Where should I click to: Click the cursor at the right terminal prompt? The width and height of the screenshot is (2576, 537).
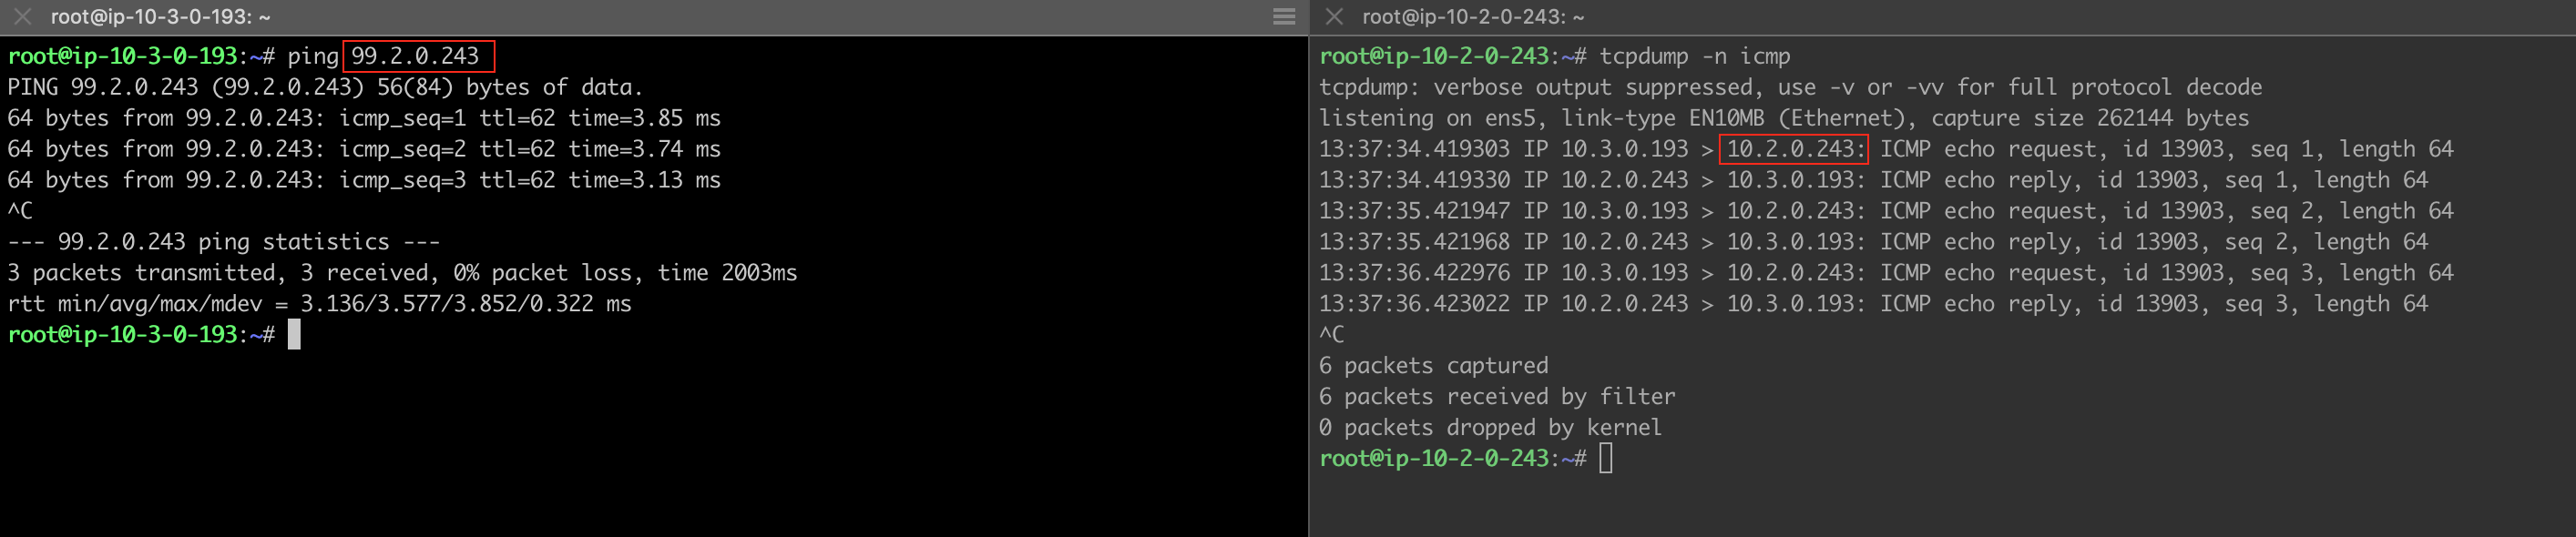(x=1605, y=459)
